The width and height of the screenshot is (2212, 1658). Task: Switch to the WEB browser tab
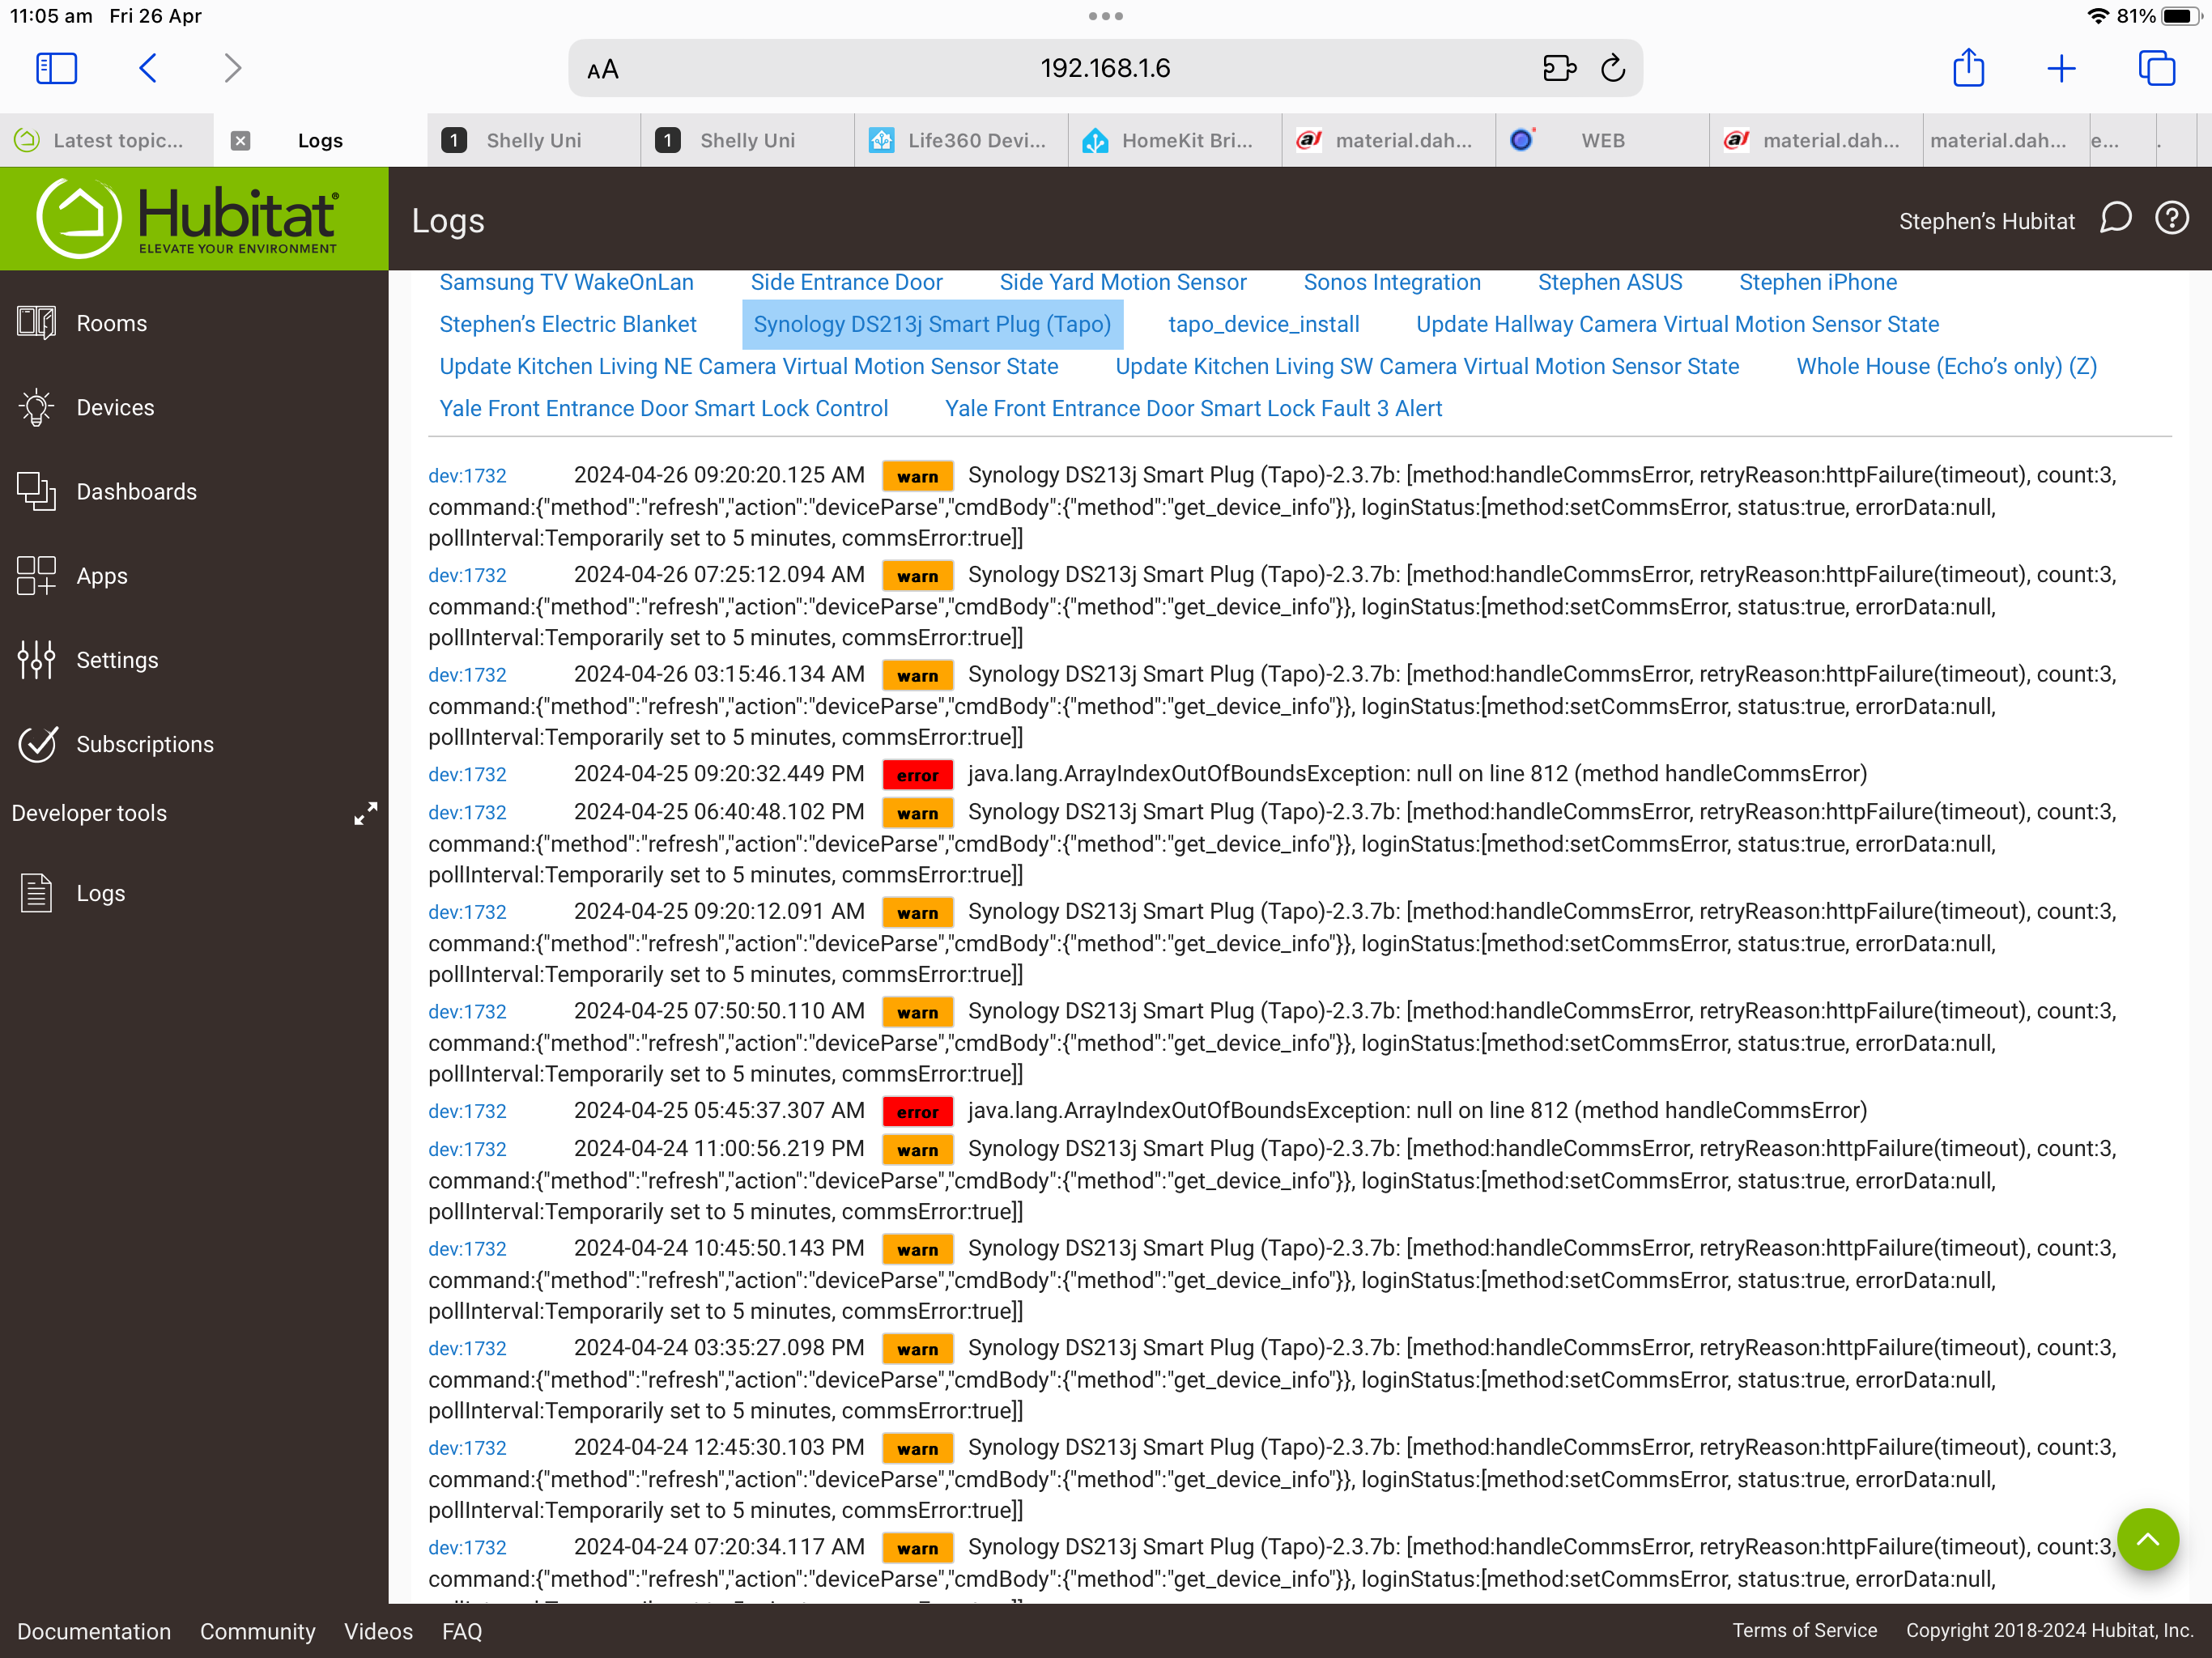click(x=1603, y=140)
